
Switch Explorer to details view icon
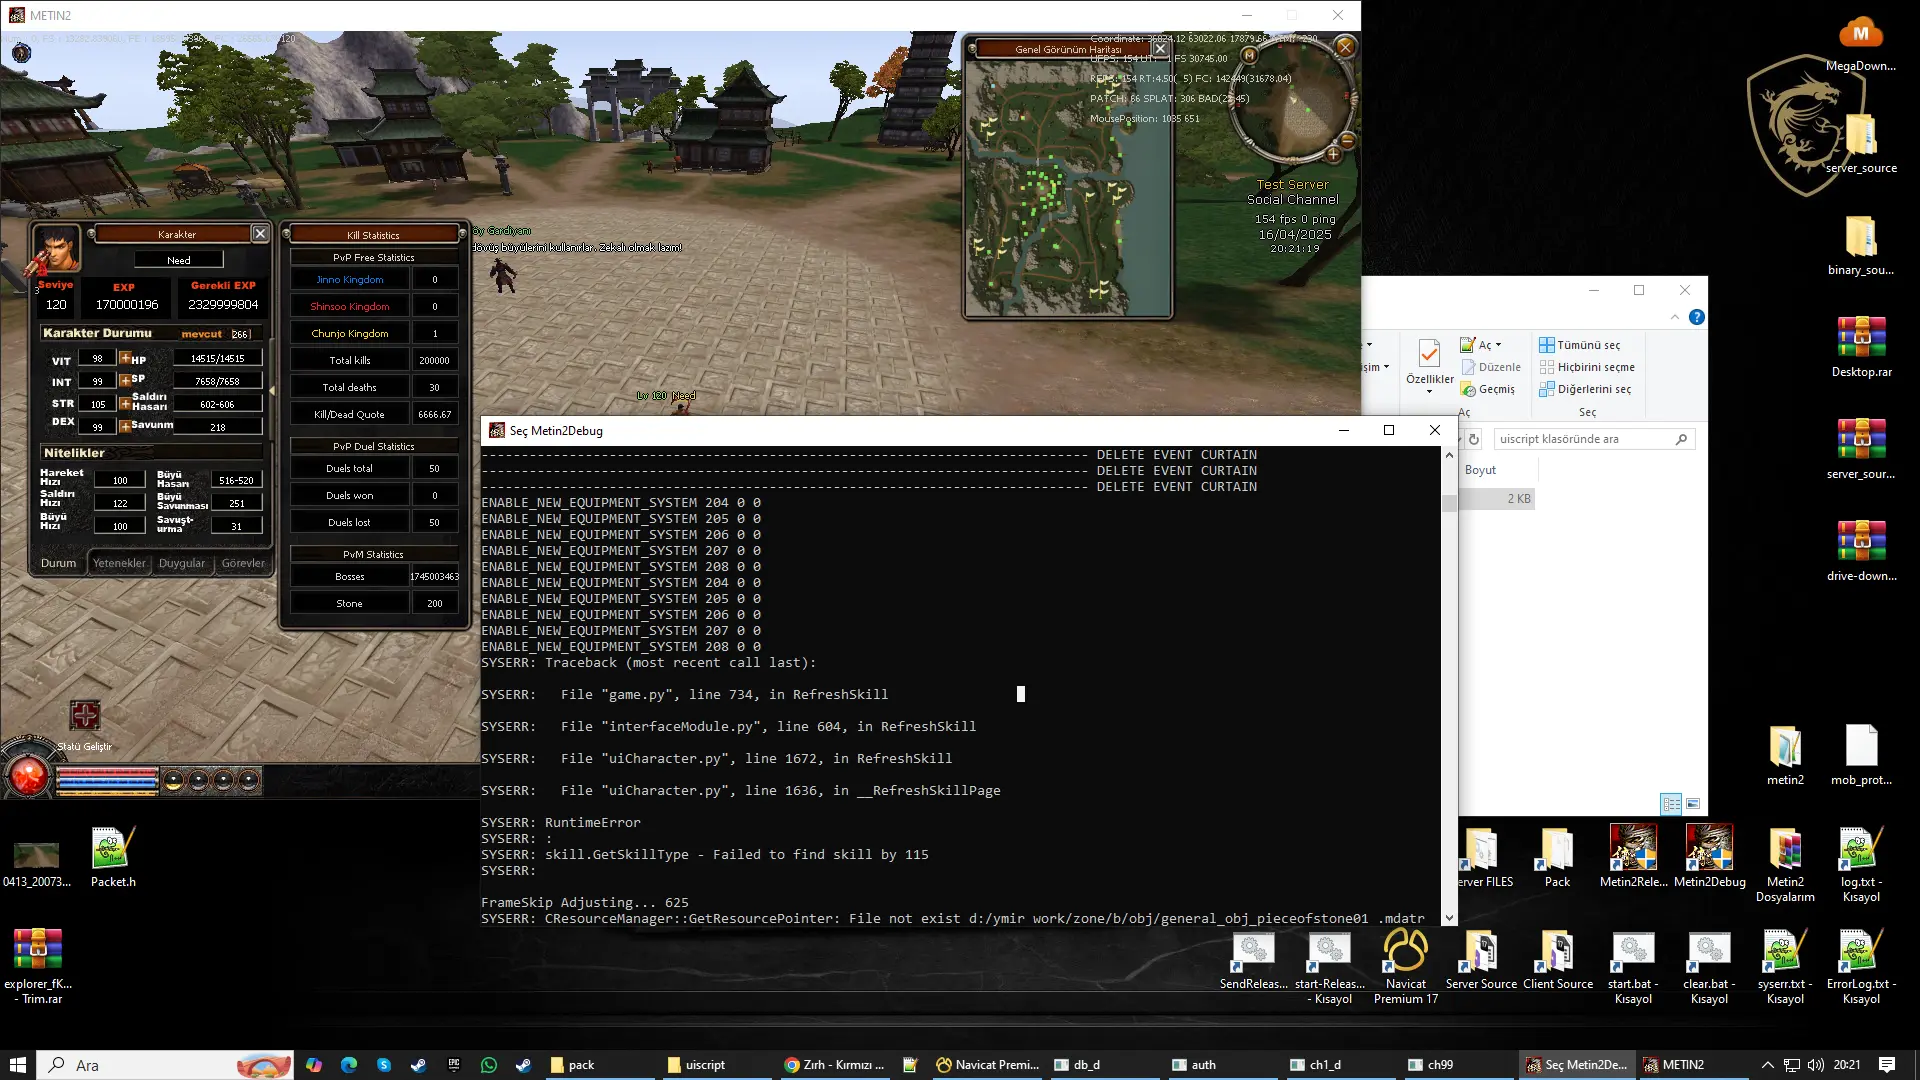point(1671,804)
